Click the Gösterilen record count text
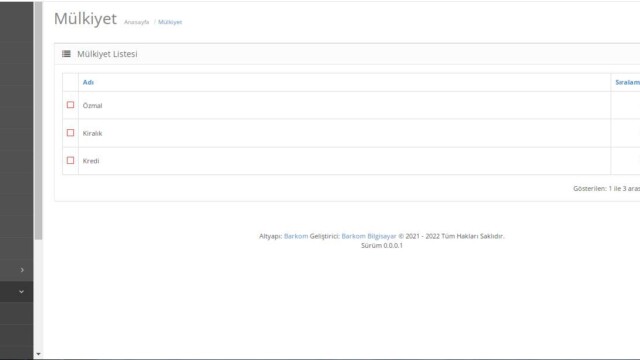Image resolution: width=640 pixels, height=360 pixels. (606, 189)
